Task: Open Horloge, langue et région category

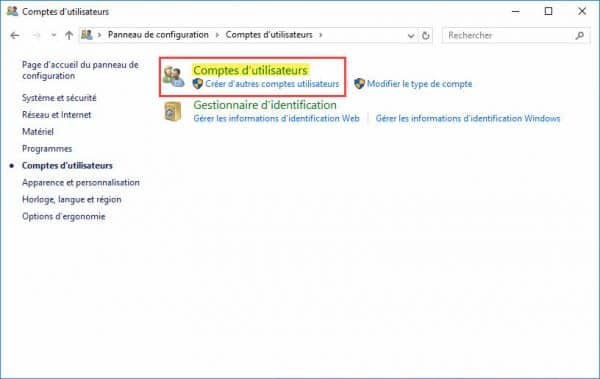Action: pyautogui.click(x=72, y=199)
